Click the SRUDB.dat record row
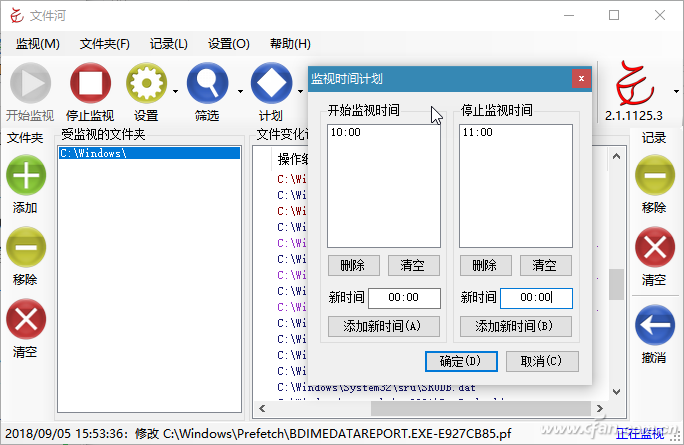Image resolution: width=684 pixels, height=445 pixels. [x=376, y=387]
